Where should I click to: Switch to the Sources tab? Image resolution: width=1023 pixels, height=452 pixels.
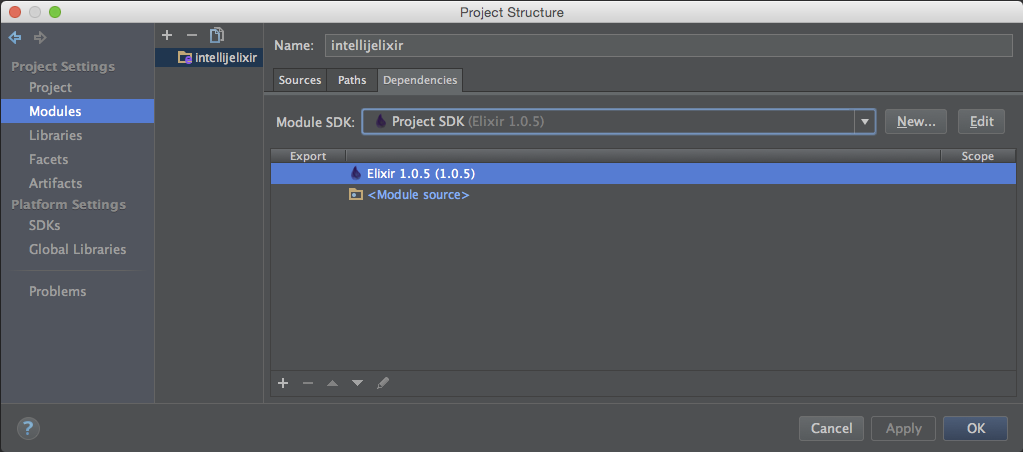coord(300,80)
